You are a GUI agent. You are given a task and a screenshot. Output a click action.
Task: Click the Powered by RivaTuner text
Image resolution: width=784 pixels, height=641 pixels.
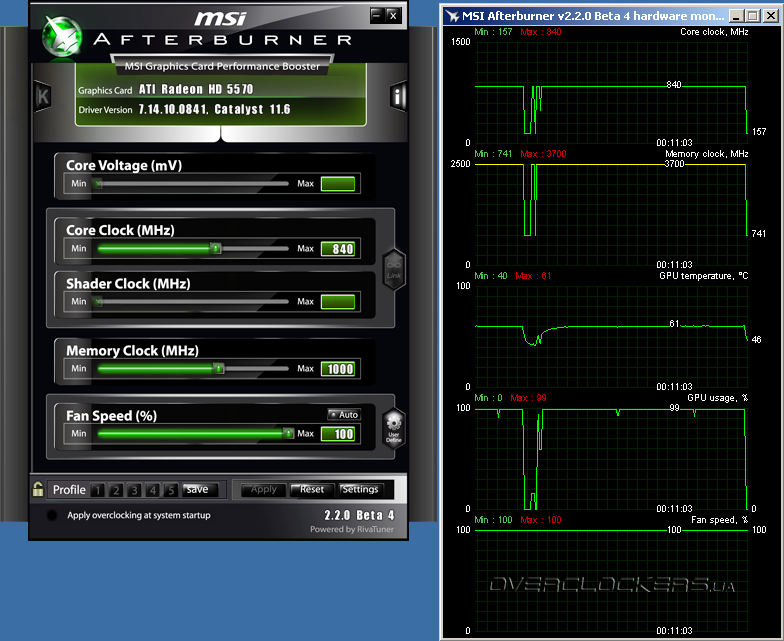coord(352,529)
